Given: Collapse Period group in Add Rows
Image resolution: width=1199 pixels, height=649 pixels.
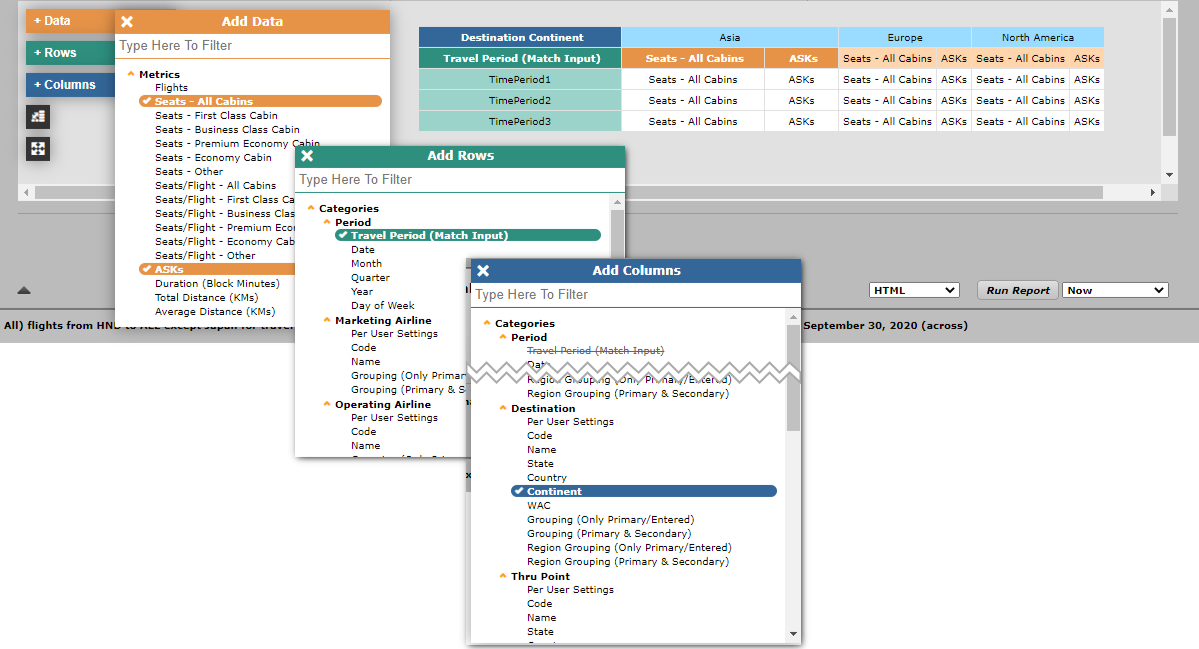Looking at the screenshot, I should pos(327,222).
